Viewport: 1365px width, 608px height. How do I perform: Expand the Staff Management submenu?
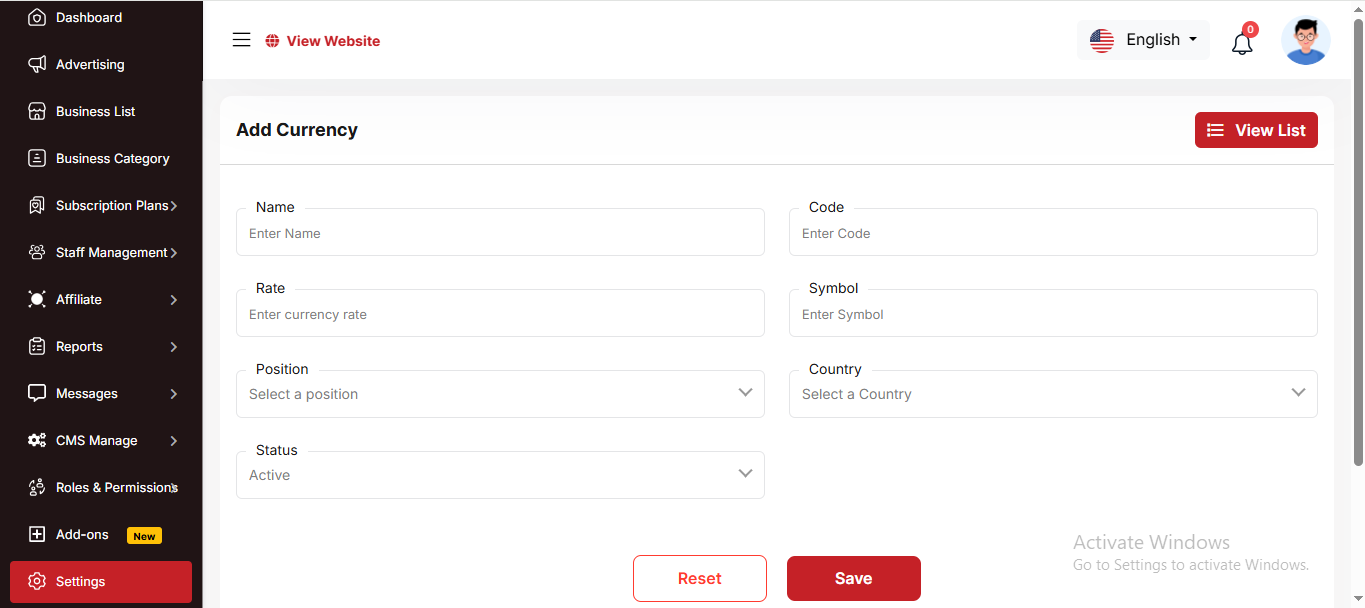tap(112, 252)
